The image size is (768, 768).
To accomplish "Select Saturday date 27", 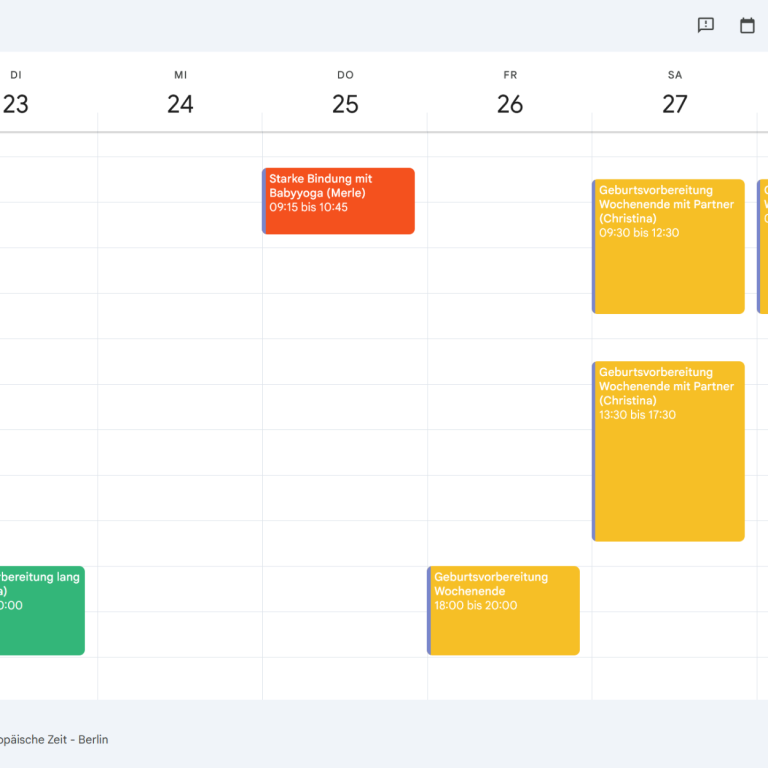I will click(675, 104).
